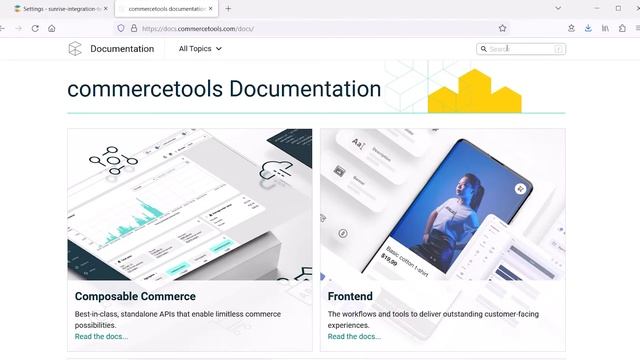The image size is (640, 360).
Task: Open the Composable Commerce dashboard image
Action: tap(190, 204)
